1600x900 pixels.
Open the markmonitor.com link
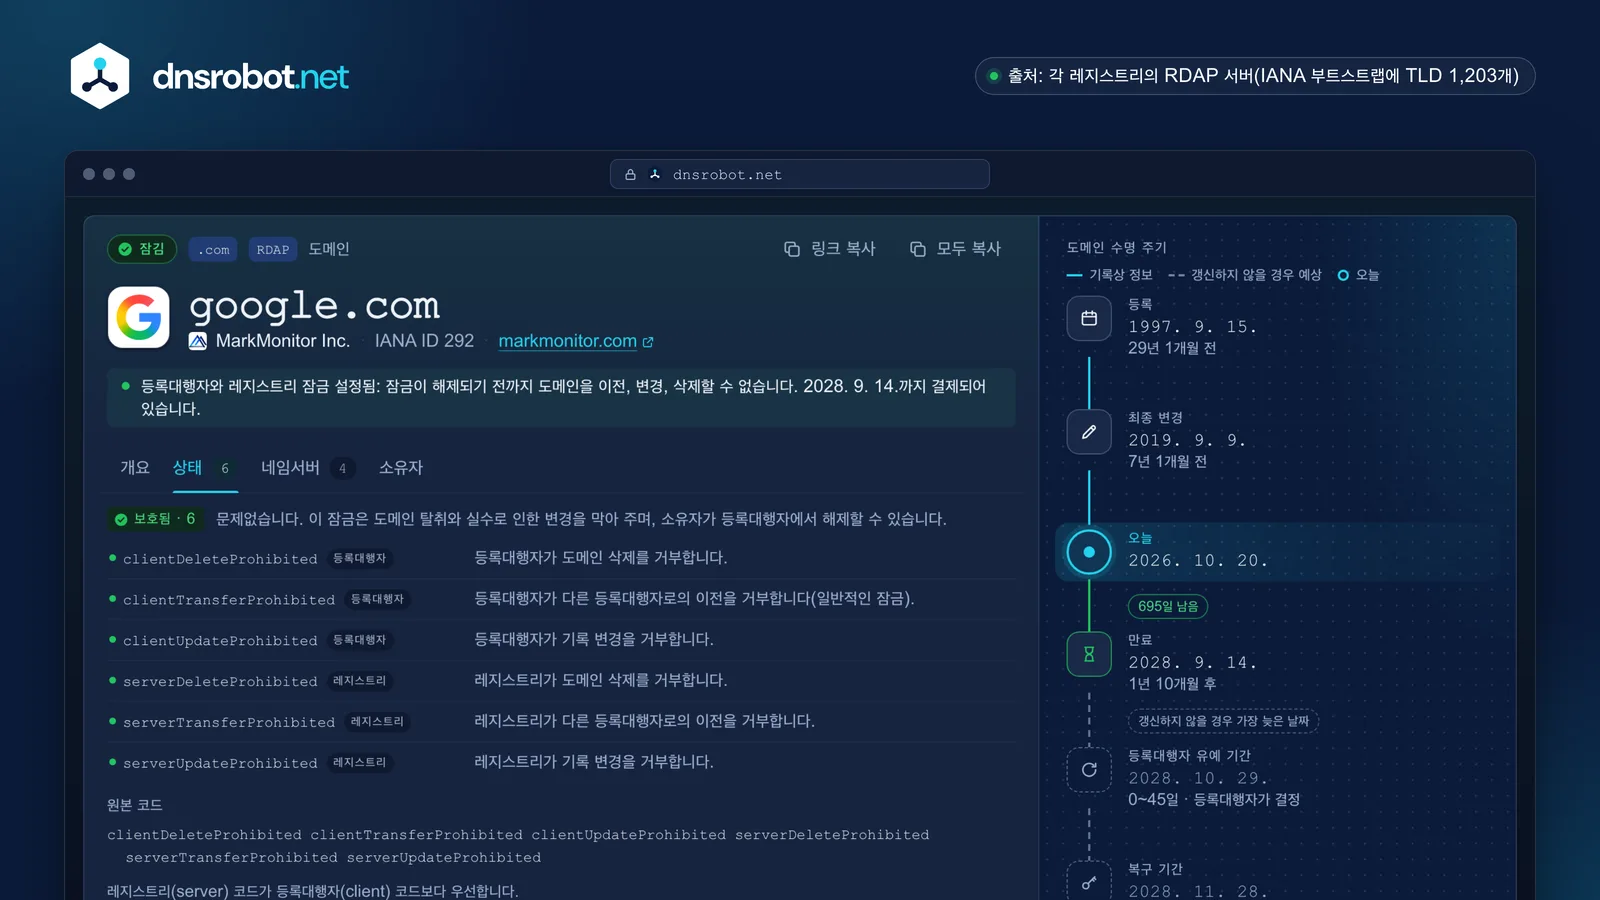[x=567, y=341]
